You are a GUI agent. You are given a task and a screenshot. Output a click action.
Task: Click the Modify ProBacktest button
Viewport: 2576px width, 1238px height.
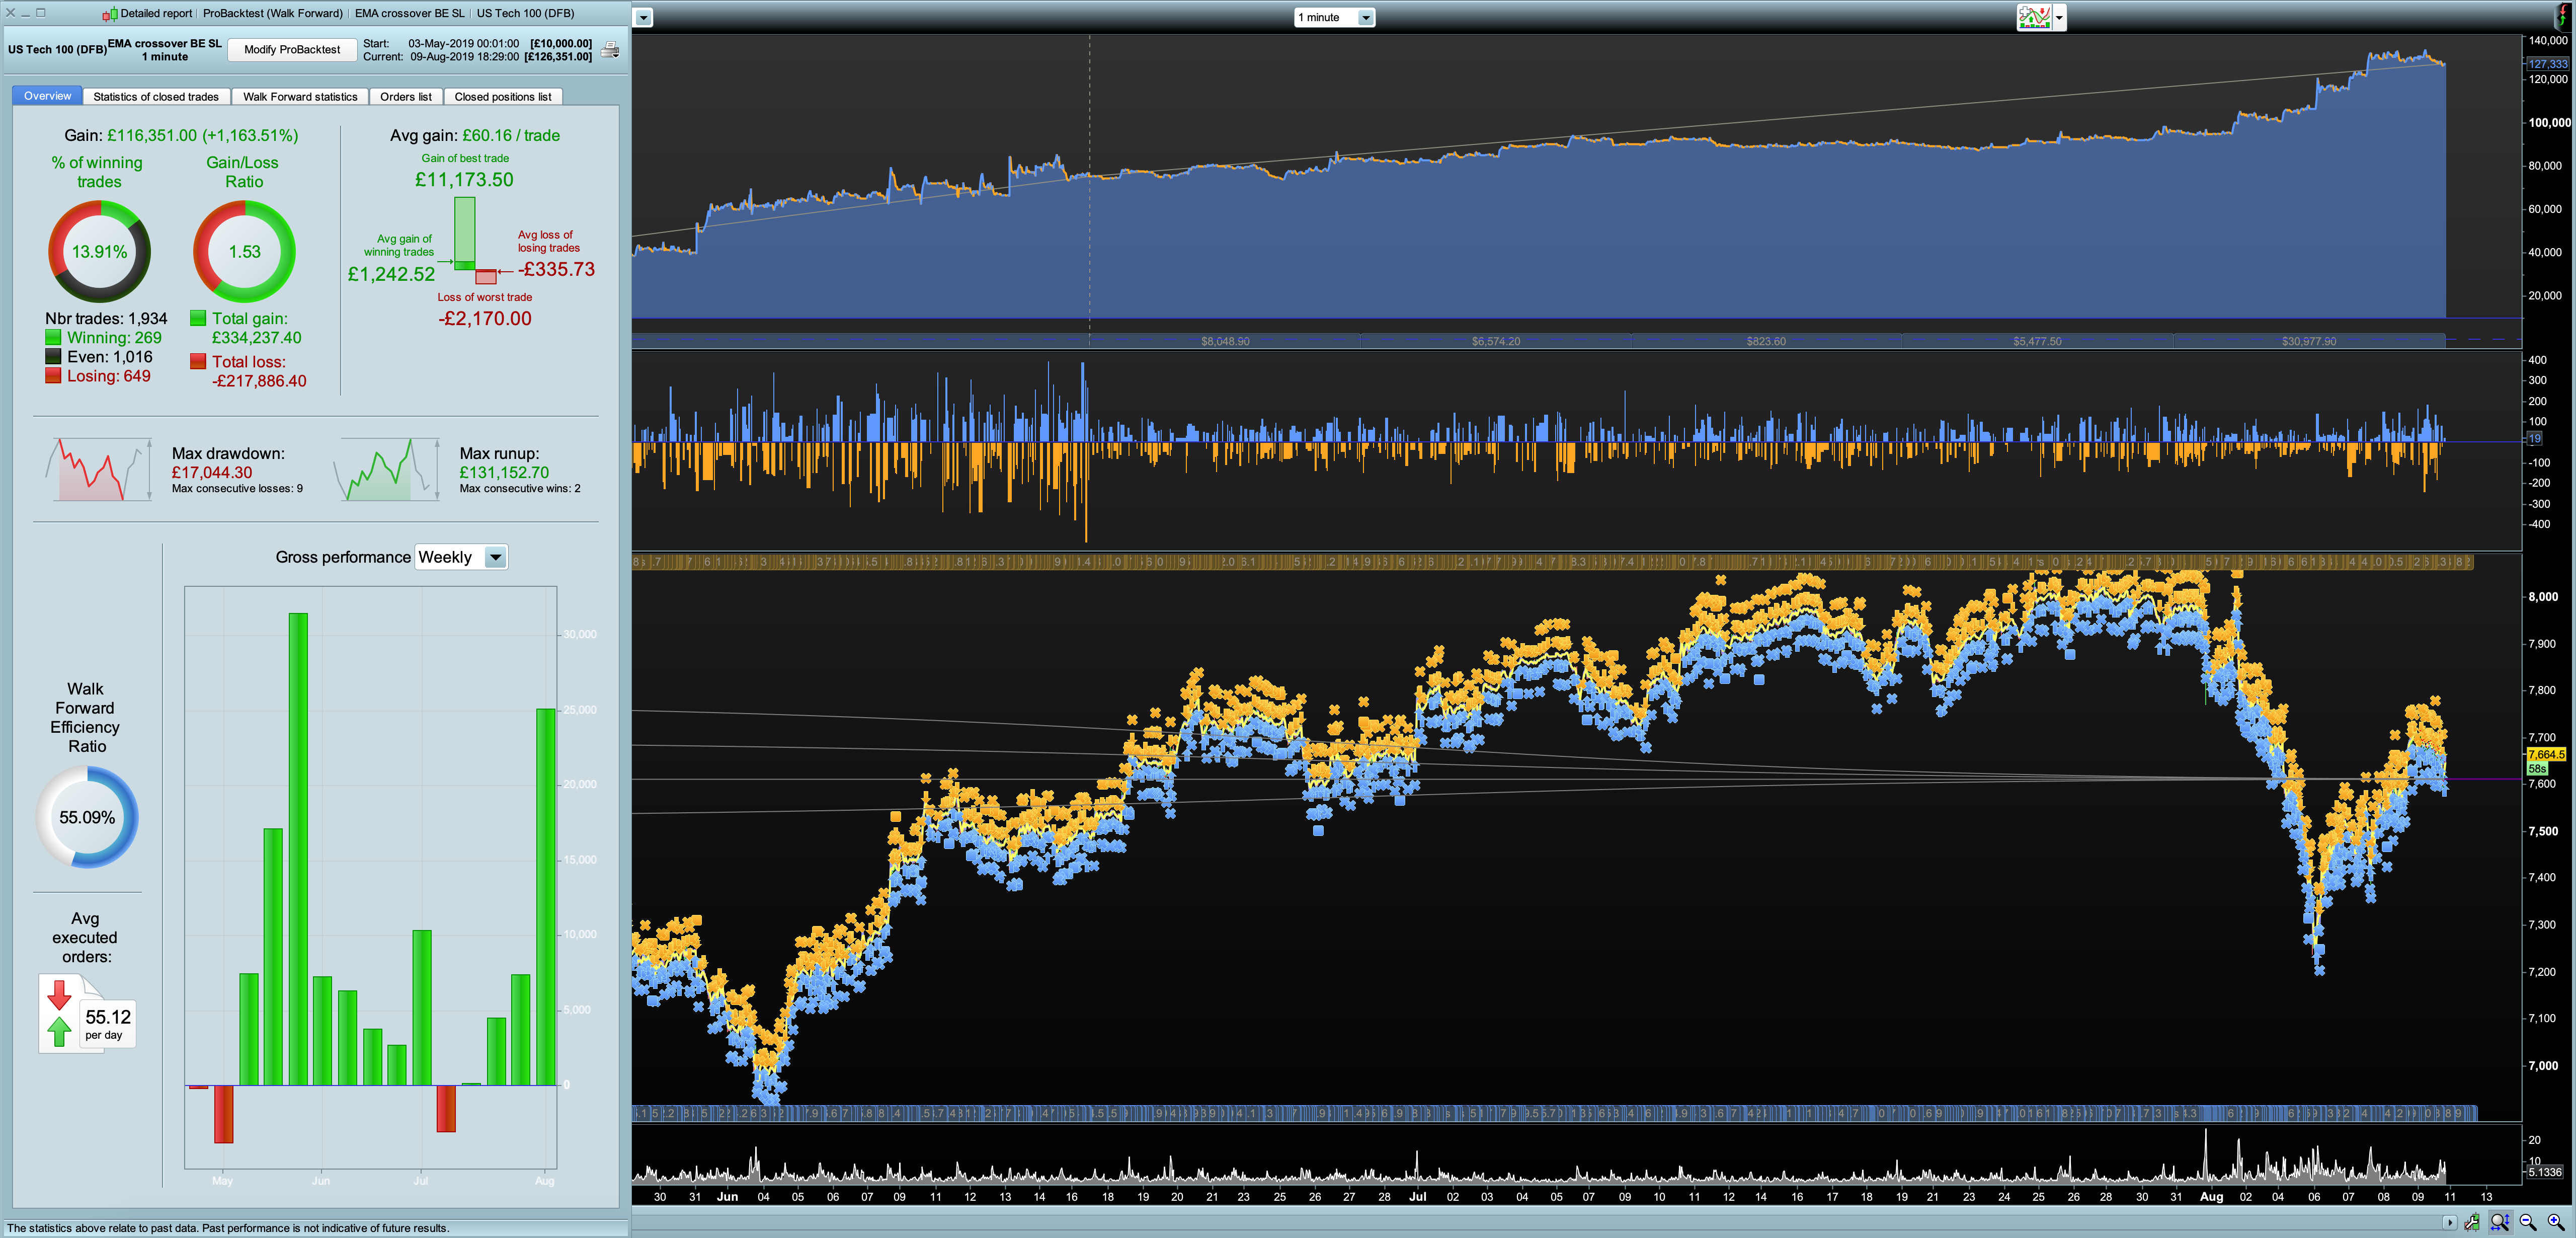[292, 50]
